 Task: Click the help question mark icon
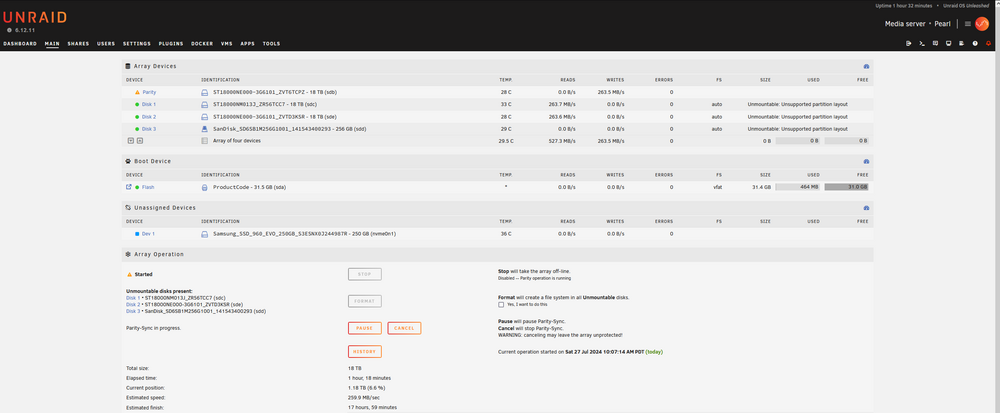[x=975, y=43]
